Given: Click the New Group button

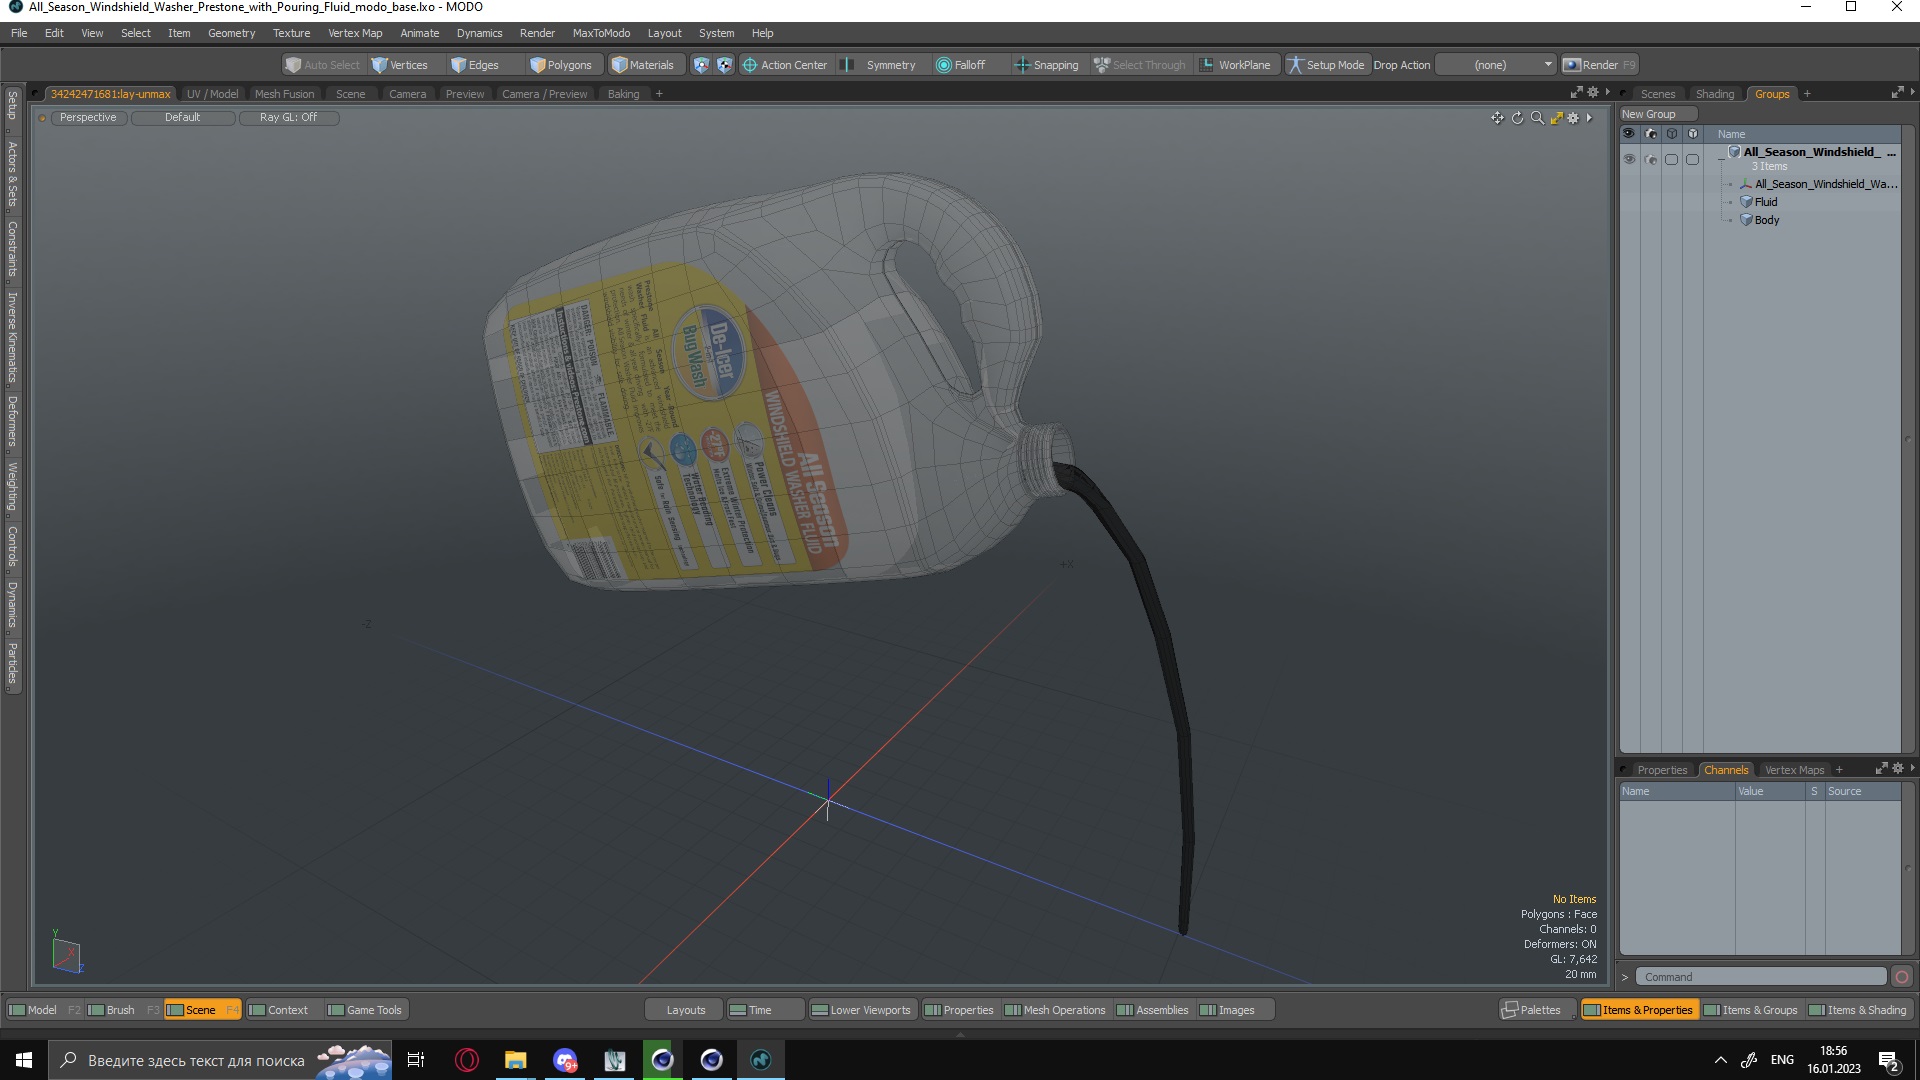Looking at the screenshot, I should tap(1657, 114).
